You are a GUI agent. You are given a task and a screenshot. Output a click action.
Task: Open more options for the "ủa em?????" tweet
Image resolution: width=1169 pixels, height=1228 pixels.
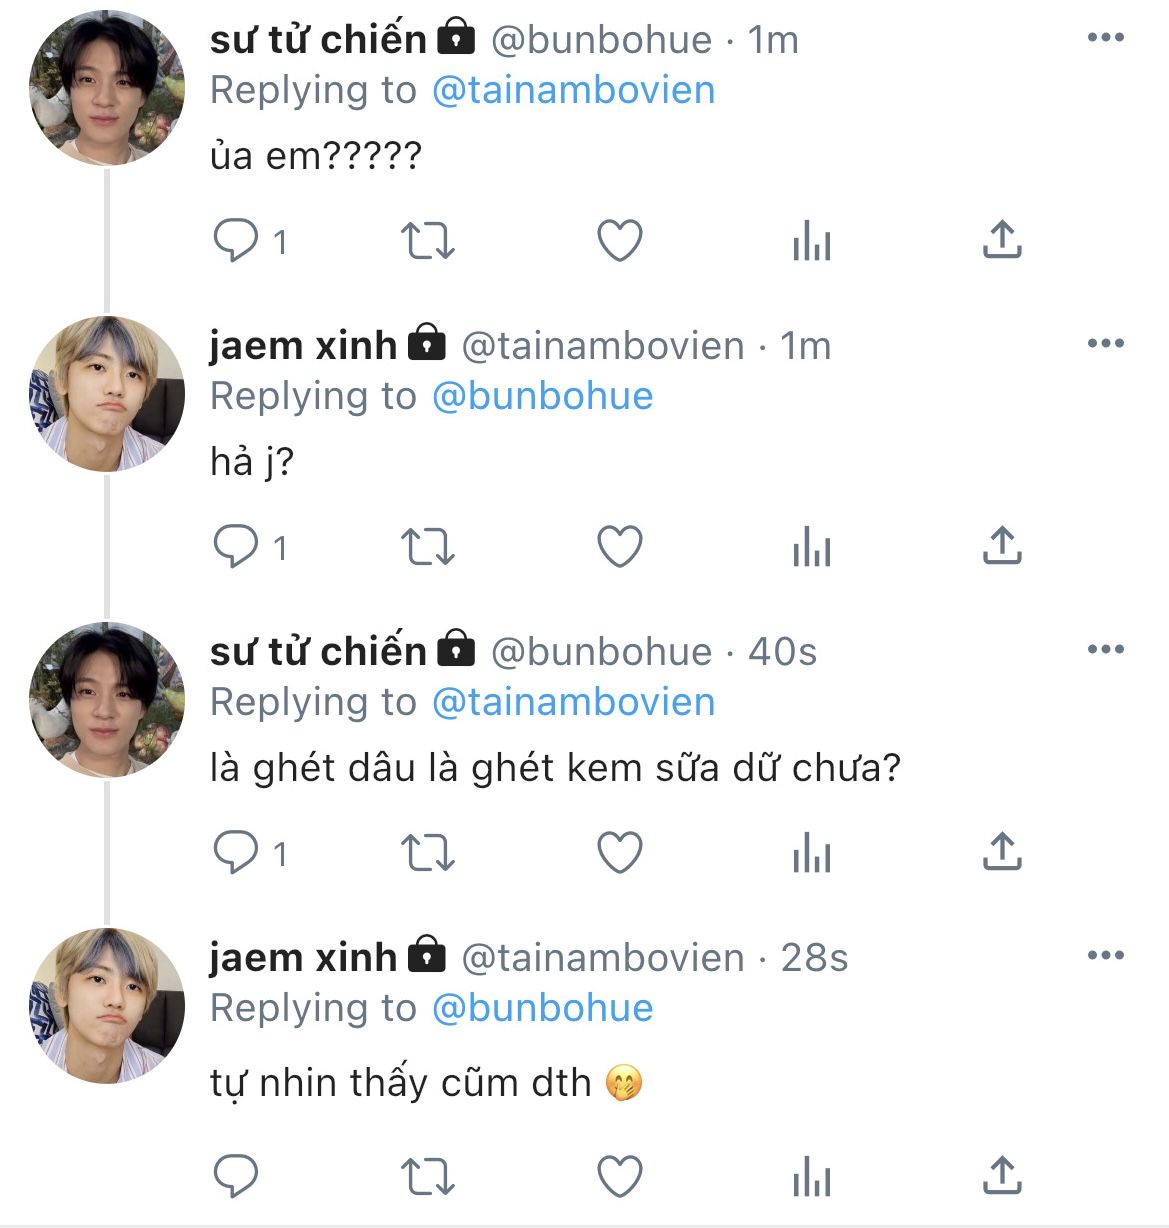(1105, 38)
